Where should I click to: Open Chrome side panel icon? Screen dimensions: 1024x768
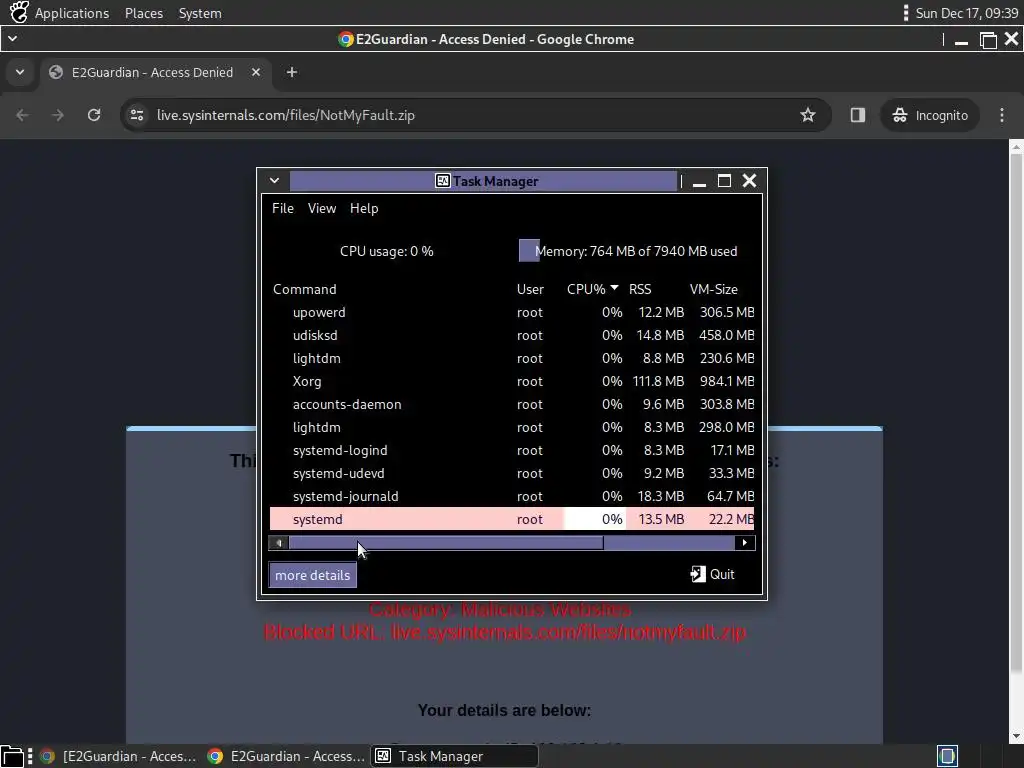click(857, 115)
